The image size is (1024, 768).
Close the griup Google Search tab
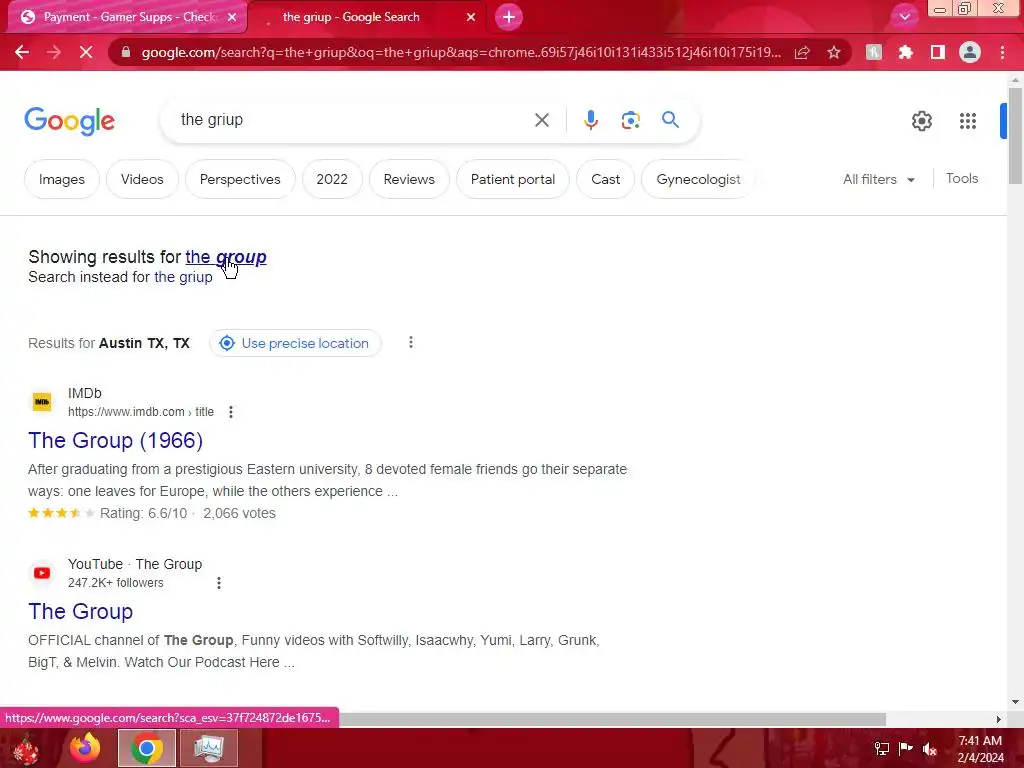click(x=471, y=17)
